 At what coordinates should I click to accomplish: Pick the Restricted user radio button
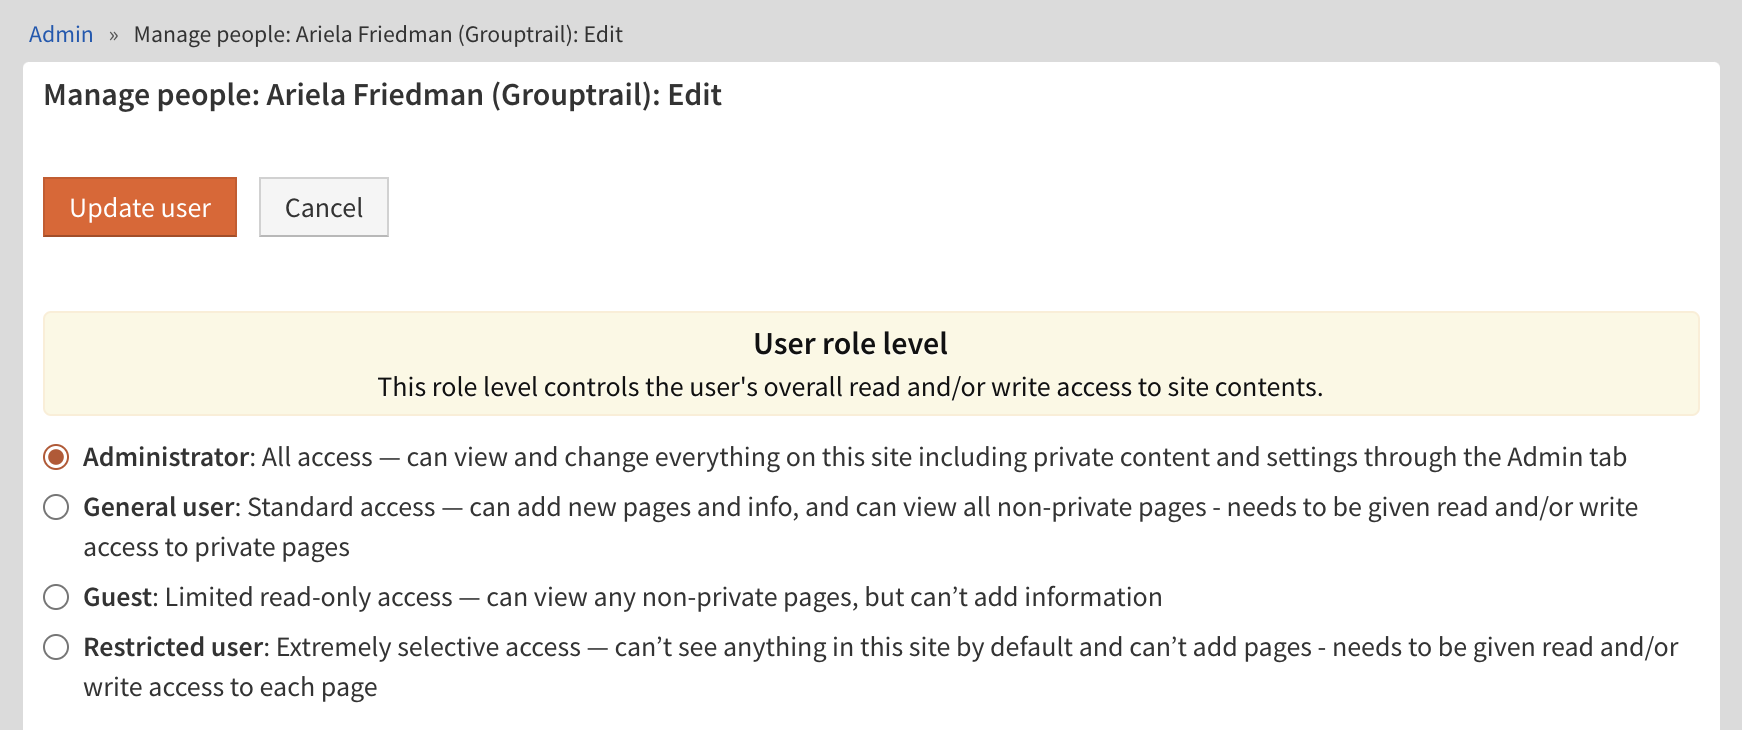[x=57, y=647]
